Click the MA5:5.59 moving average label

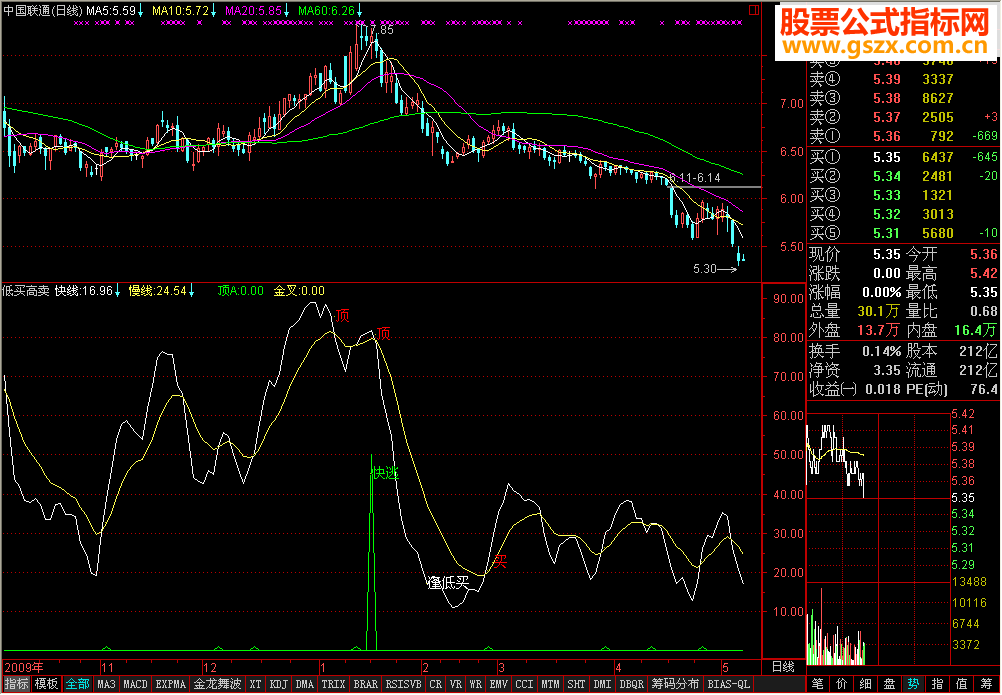[x=111, y=10]
